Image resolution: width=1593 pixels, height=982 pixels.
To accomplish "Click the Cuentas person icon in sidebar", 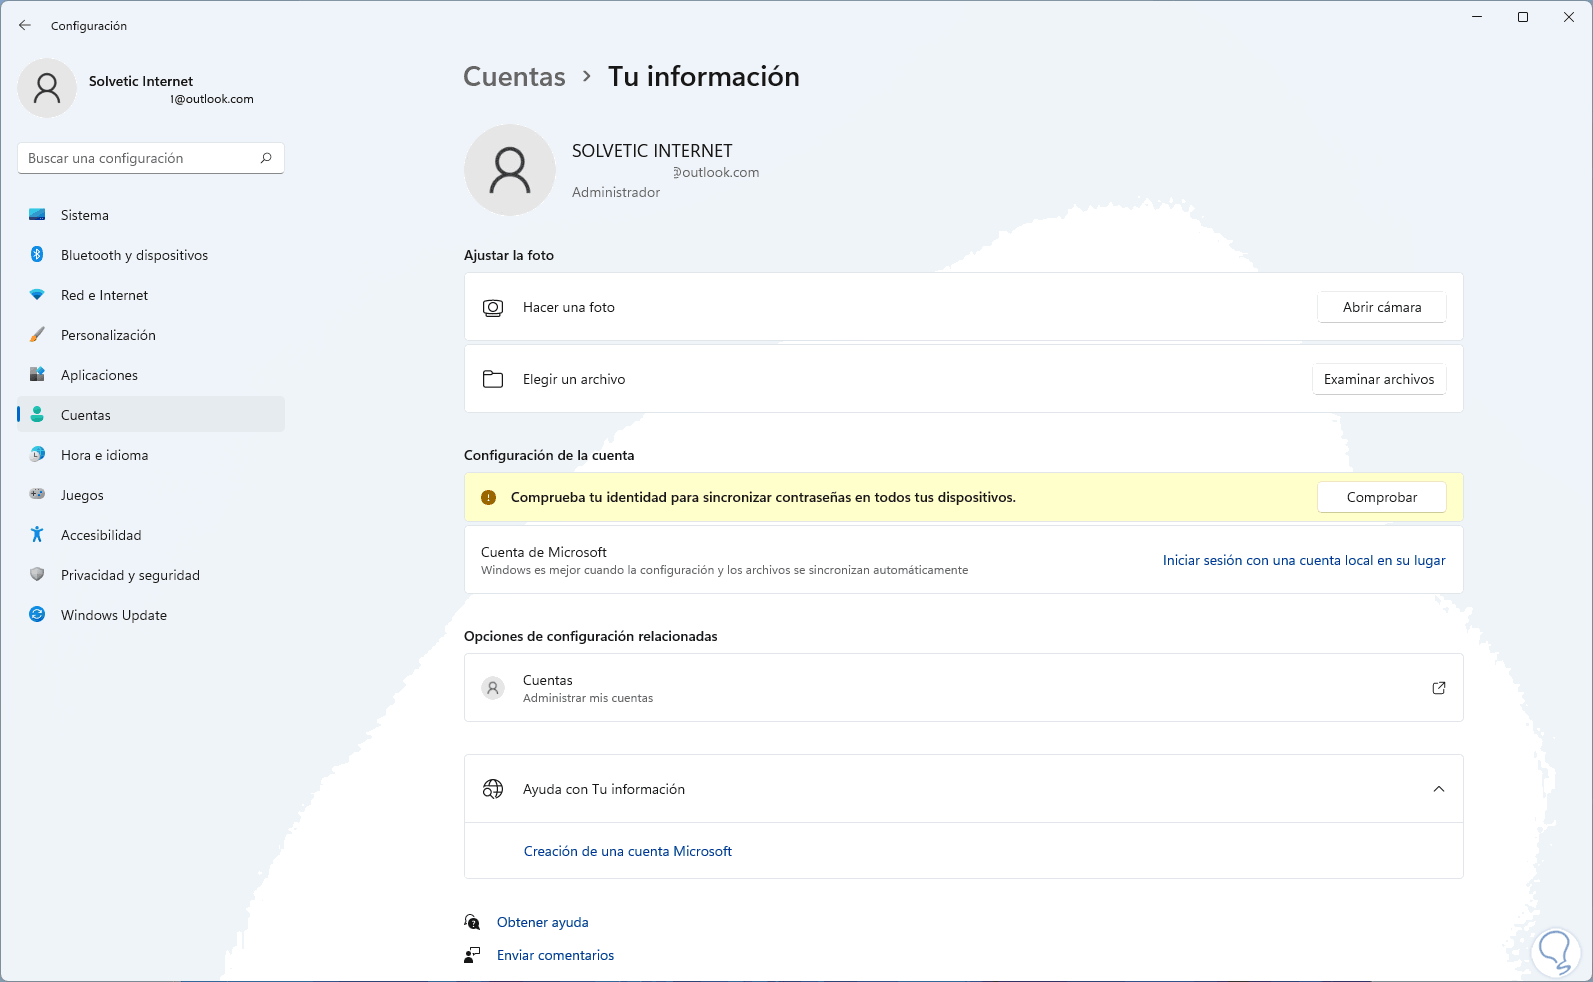I will click(37, 415).
